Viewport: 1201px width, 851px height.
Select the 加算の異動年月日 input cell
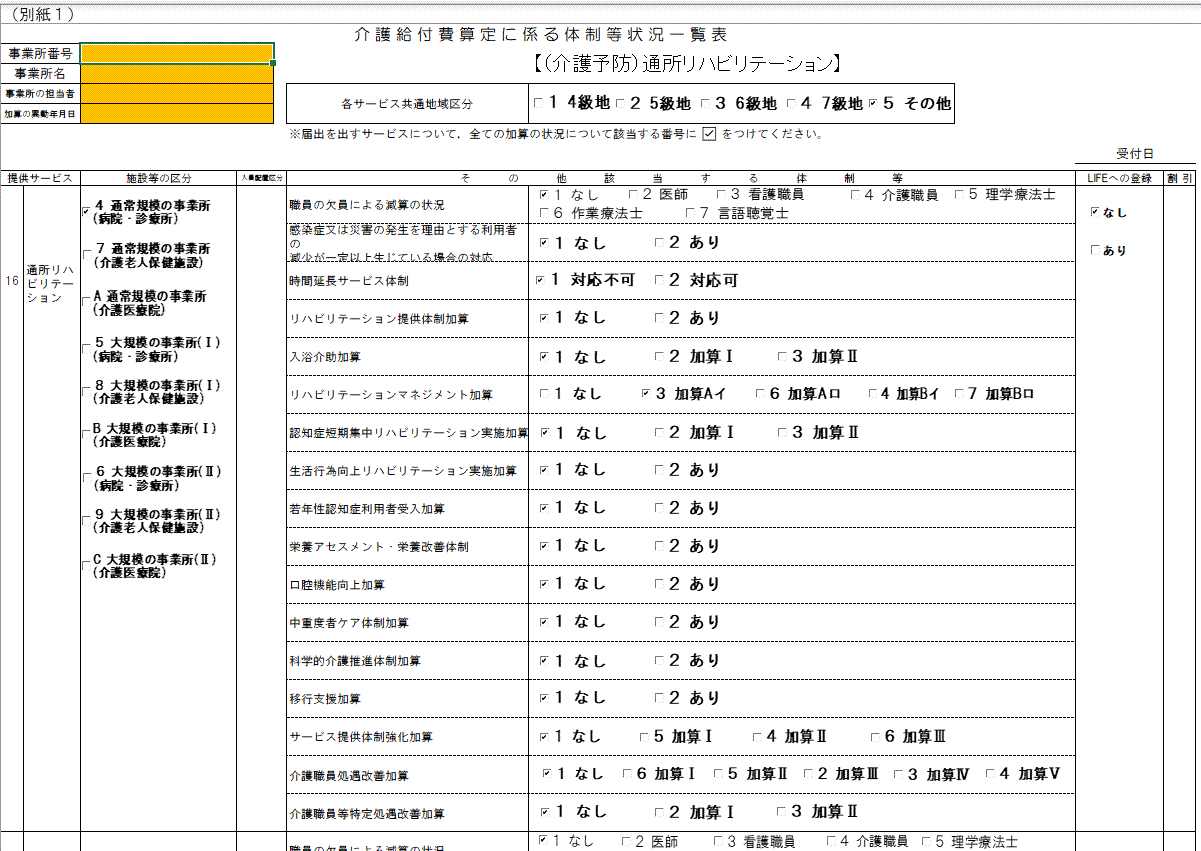tap(177, 113)
